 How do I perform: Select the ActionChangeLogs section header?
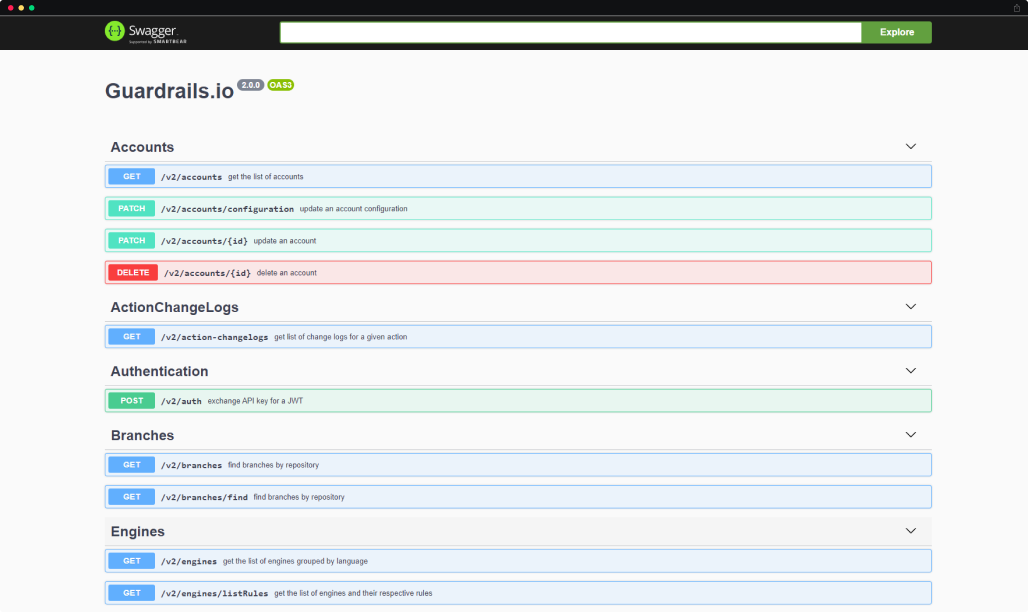(x=175, y=307)
